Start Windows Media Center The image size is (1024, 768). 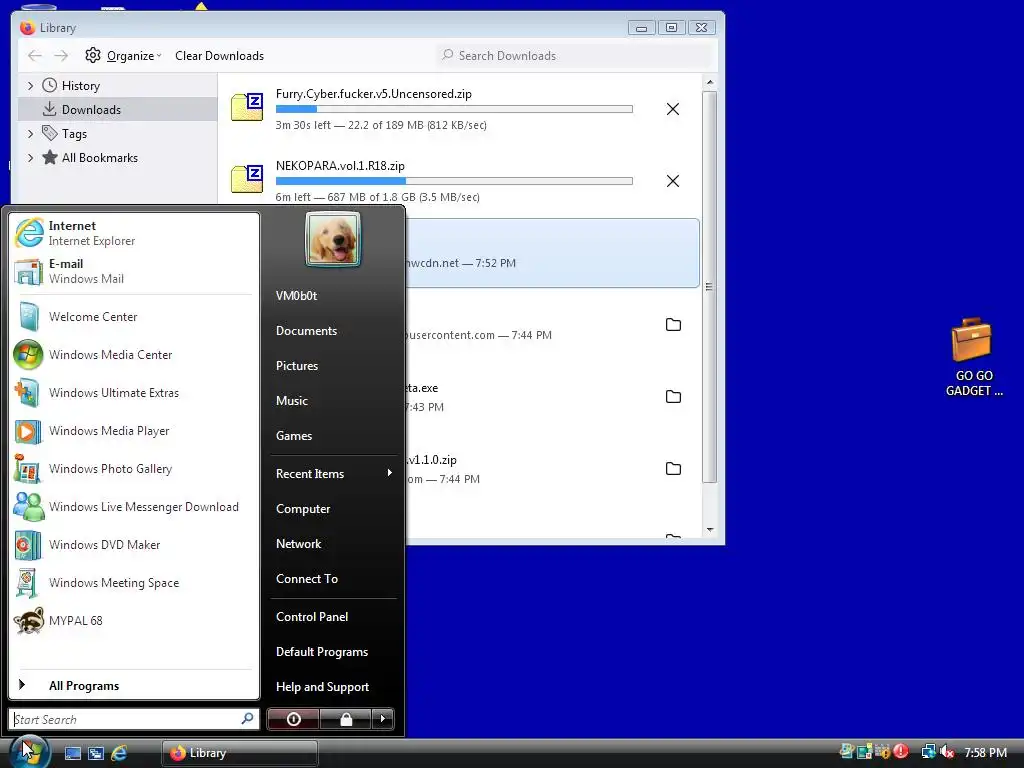point(134,355)
